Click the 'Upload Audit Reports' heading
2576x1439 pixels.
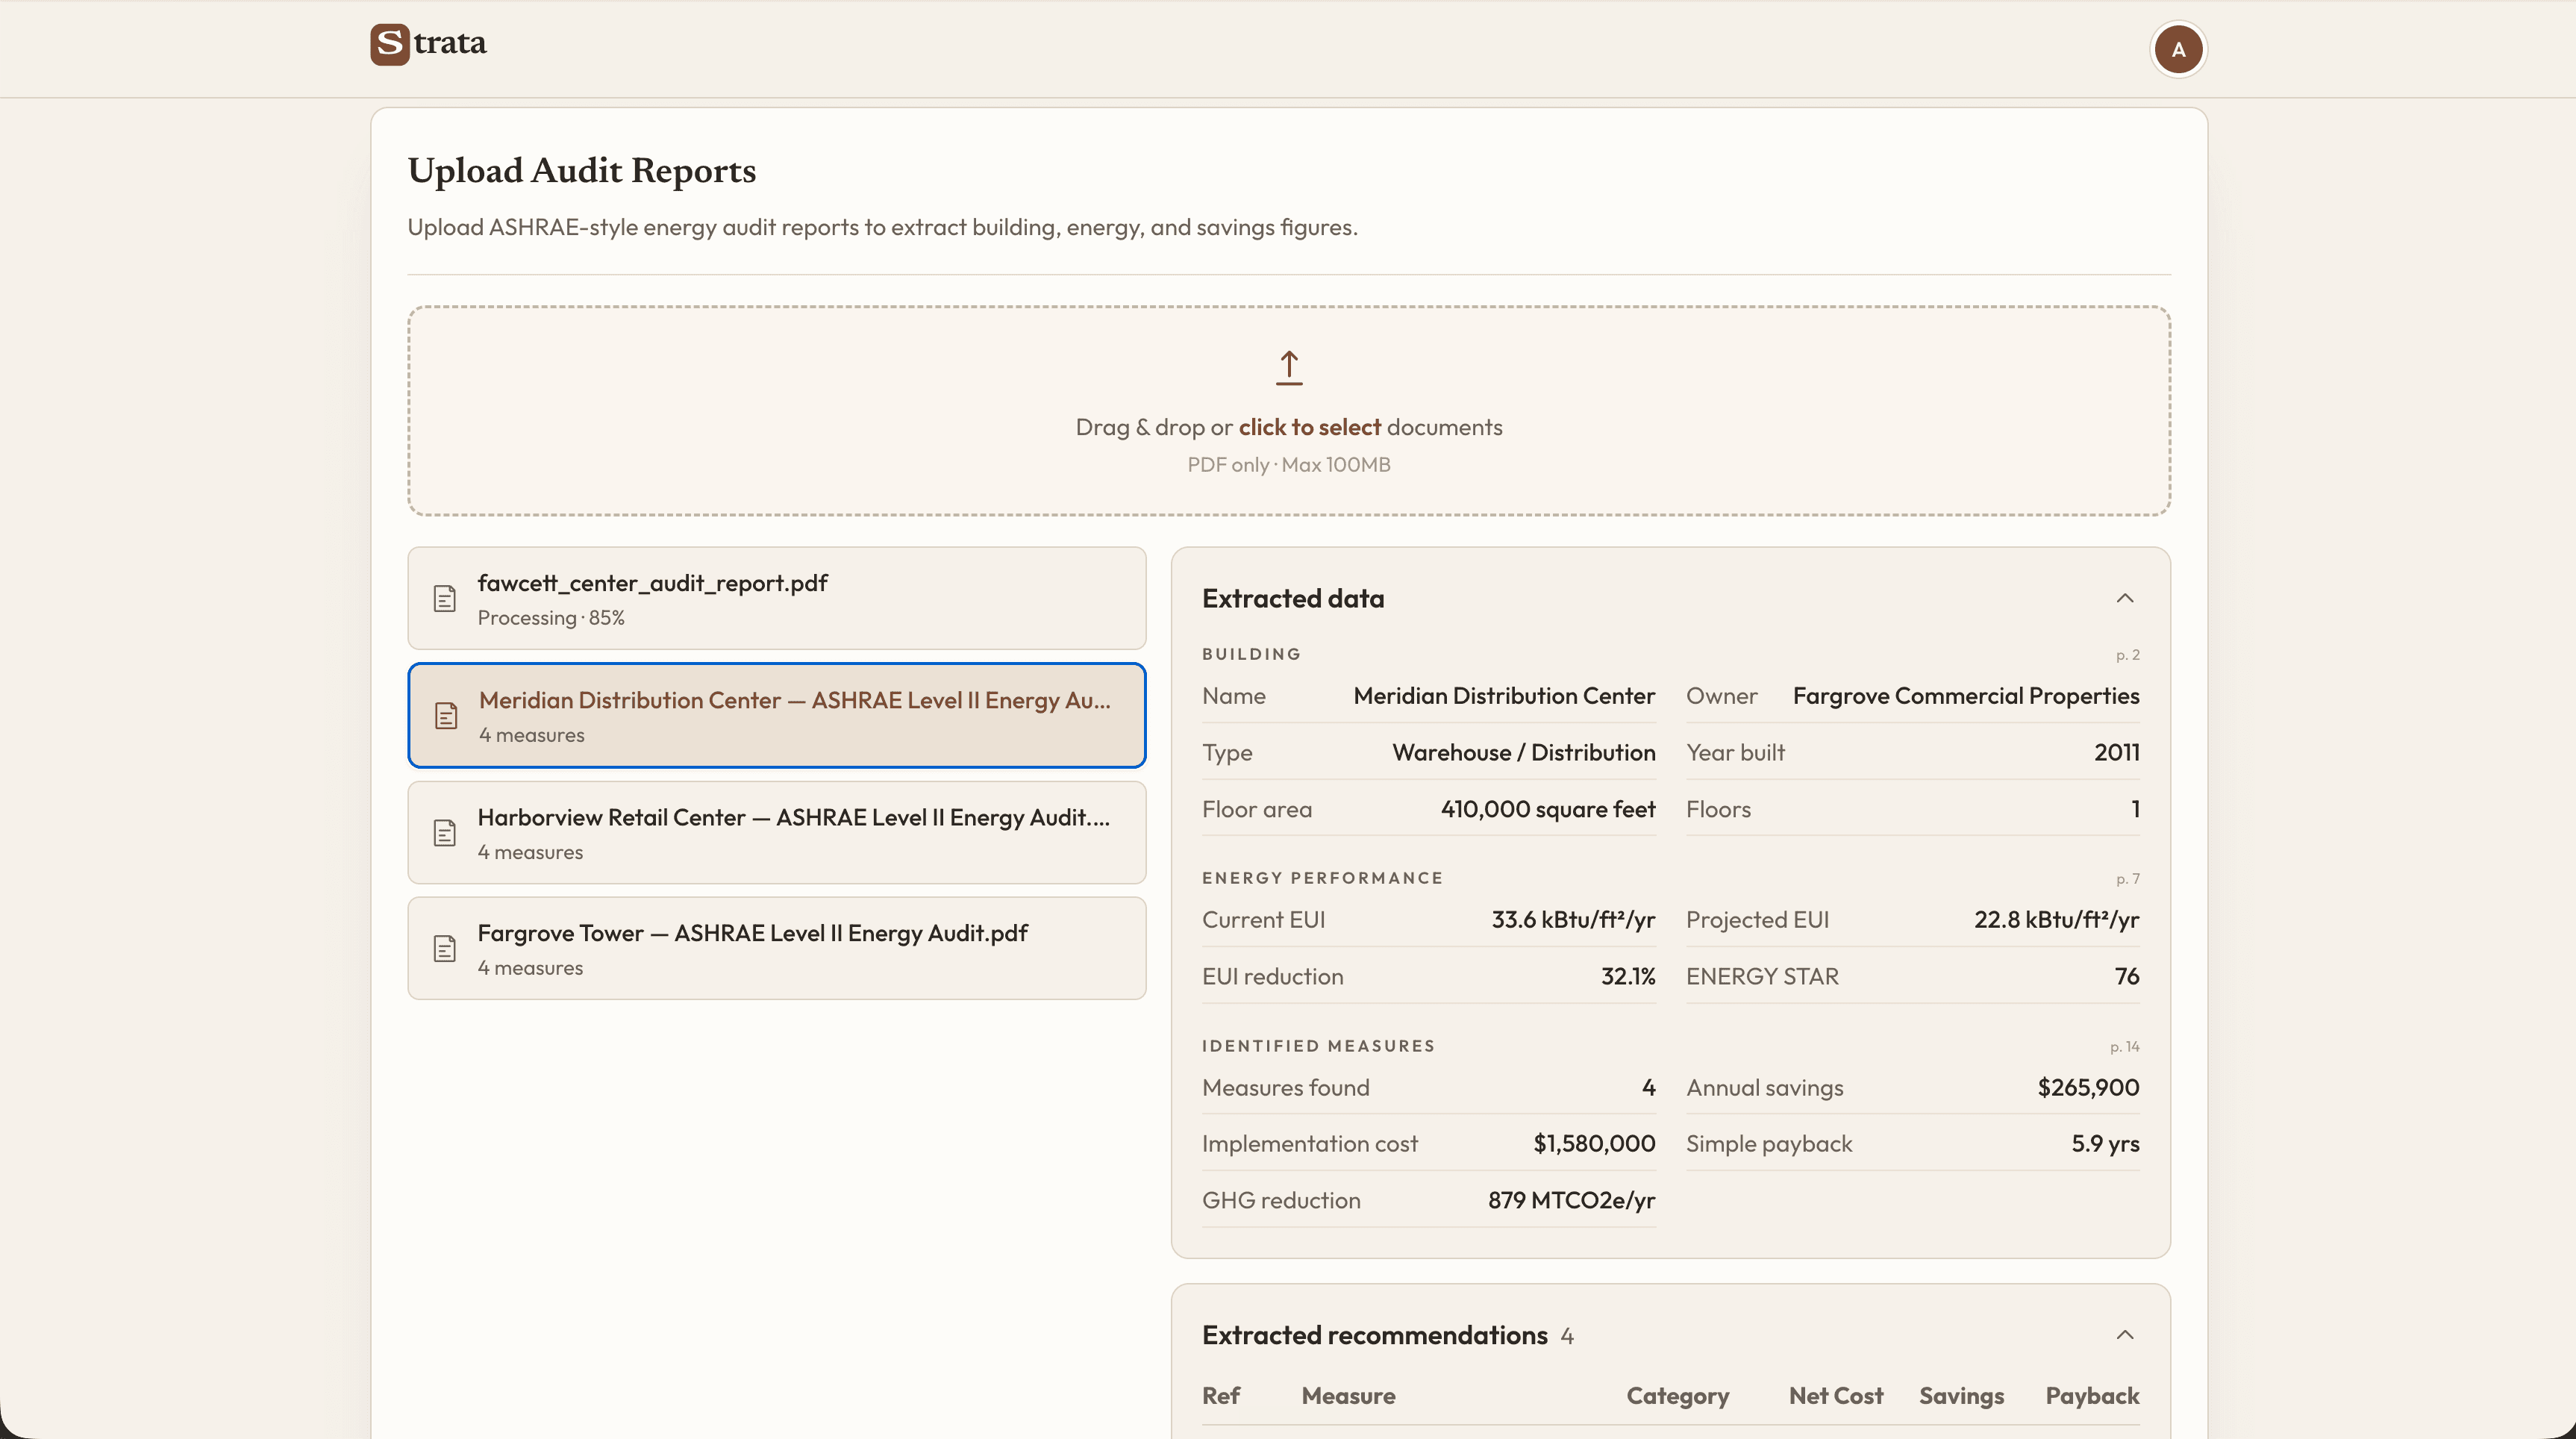[x=582, y=171]
